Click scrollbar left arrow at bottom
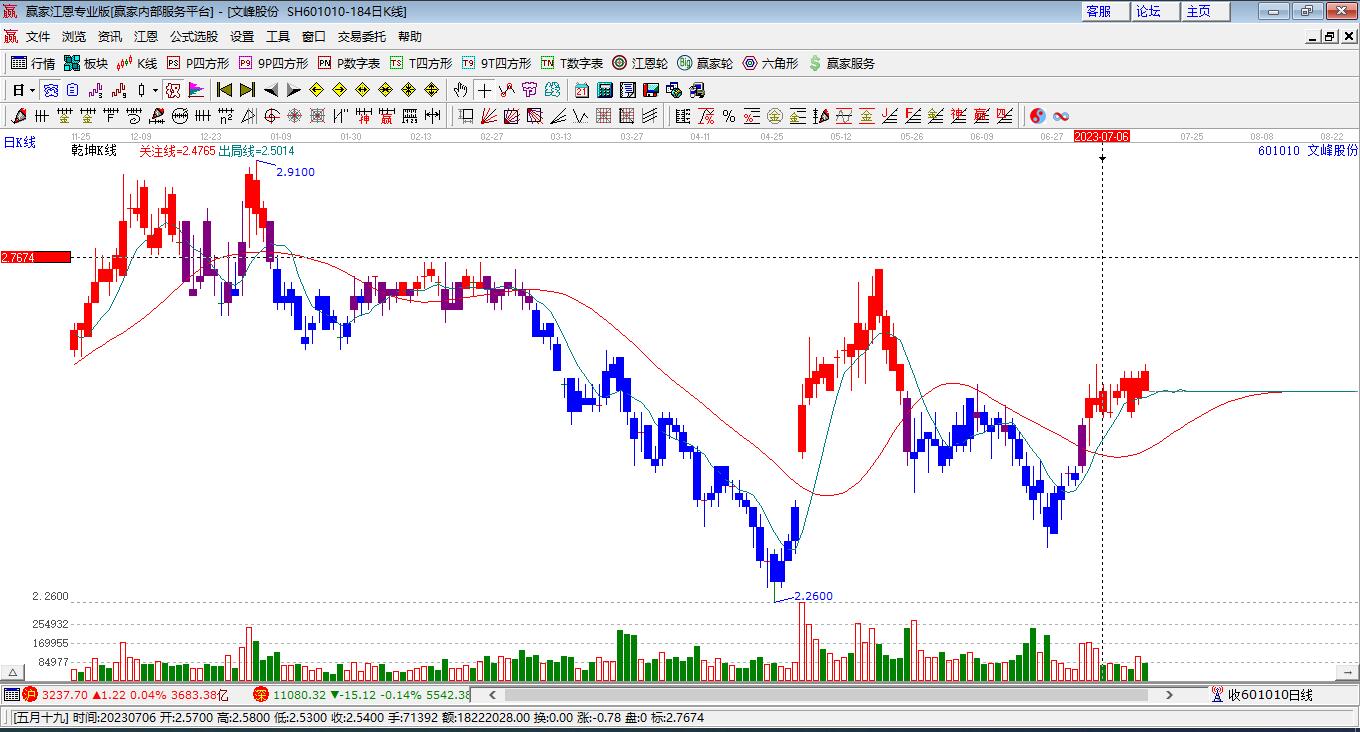Viewport: 1360px width, 732px height. 491,694
